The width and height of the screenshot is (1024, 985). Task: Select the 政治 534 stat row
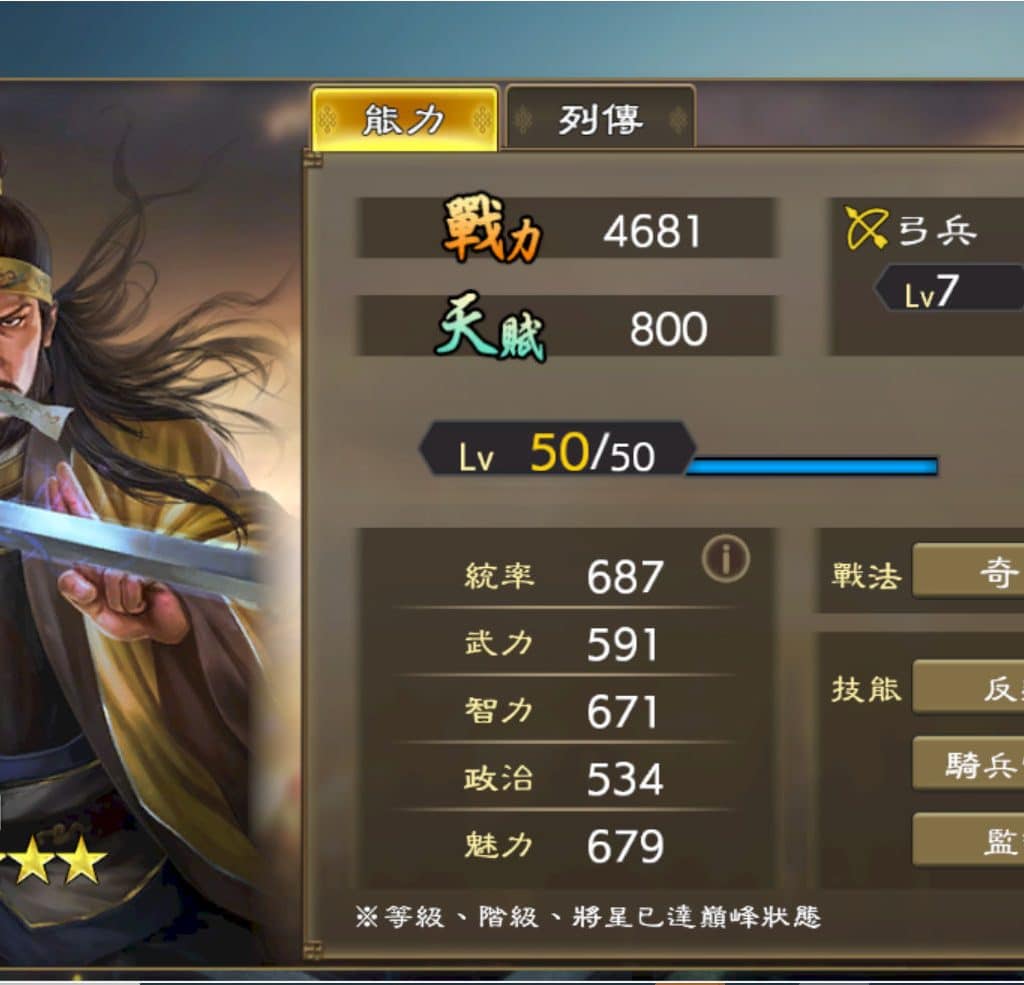tap(563, 778)
